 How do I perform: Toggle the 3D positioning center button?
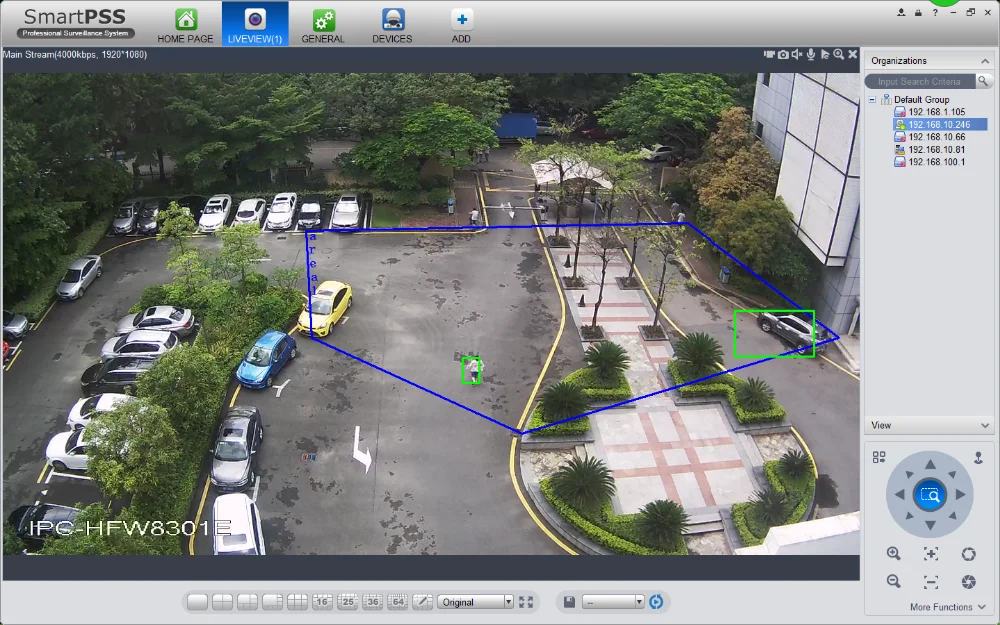[x=930, y=494]
